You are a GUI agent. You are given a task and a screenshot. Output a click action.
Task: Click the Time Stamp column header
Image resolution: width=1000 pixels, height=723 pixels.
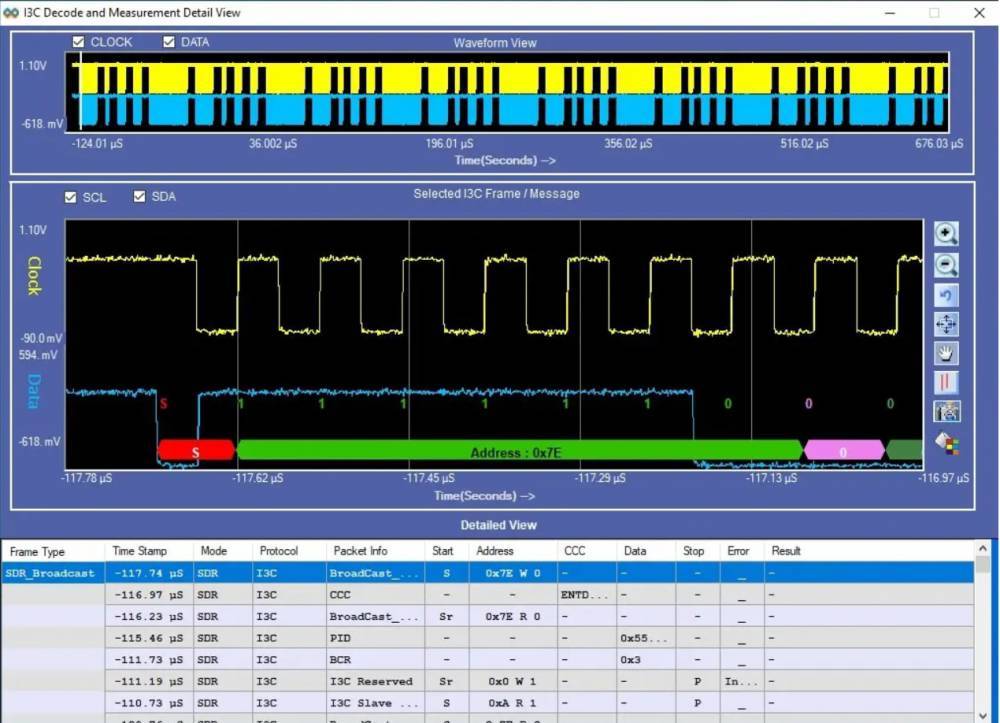point(140,551)
